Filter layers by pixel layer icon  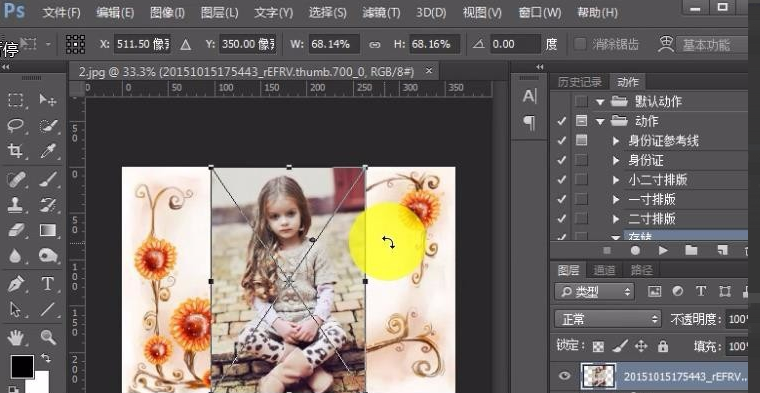(654, 291)
